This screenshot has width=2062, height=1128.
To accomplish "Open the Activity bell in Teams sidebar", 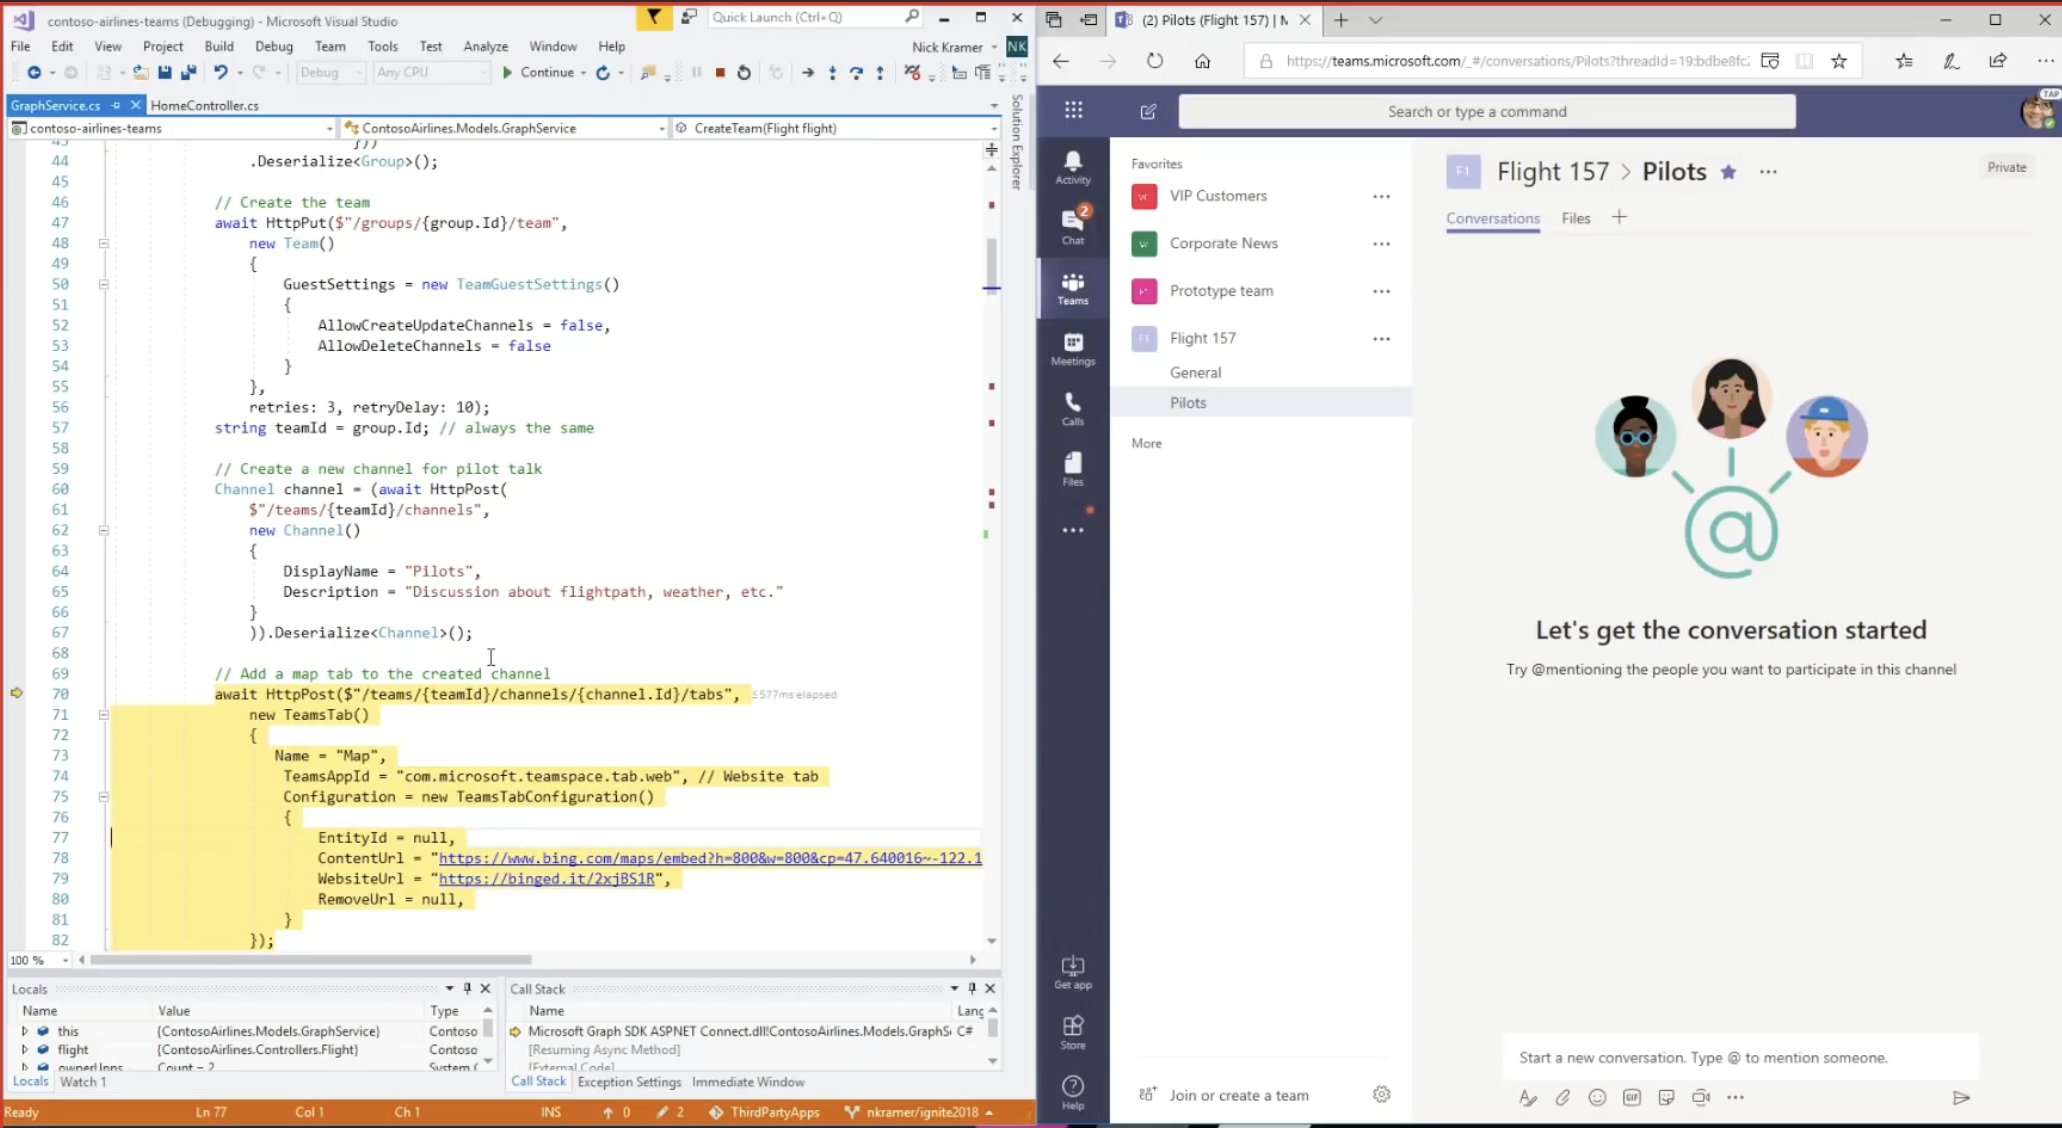I will pyautogui.click(x=1072, y=166).
